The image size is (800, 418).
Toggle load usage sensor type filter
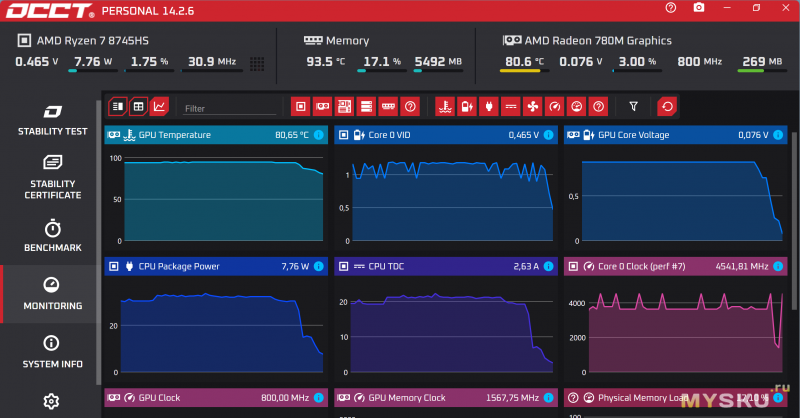577,107
